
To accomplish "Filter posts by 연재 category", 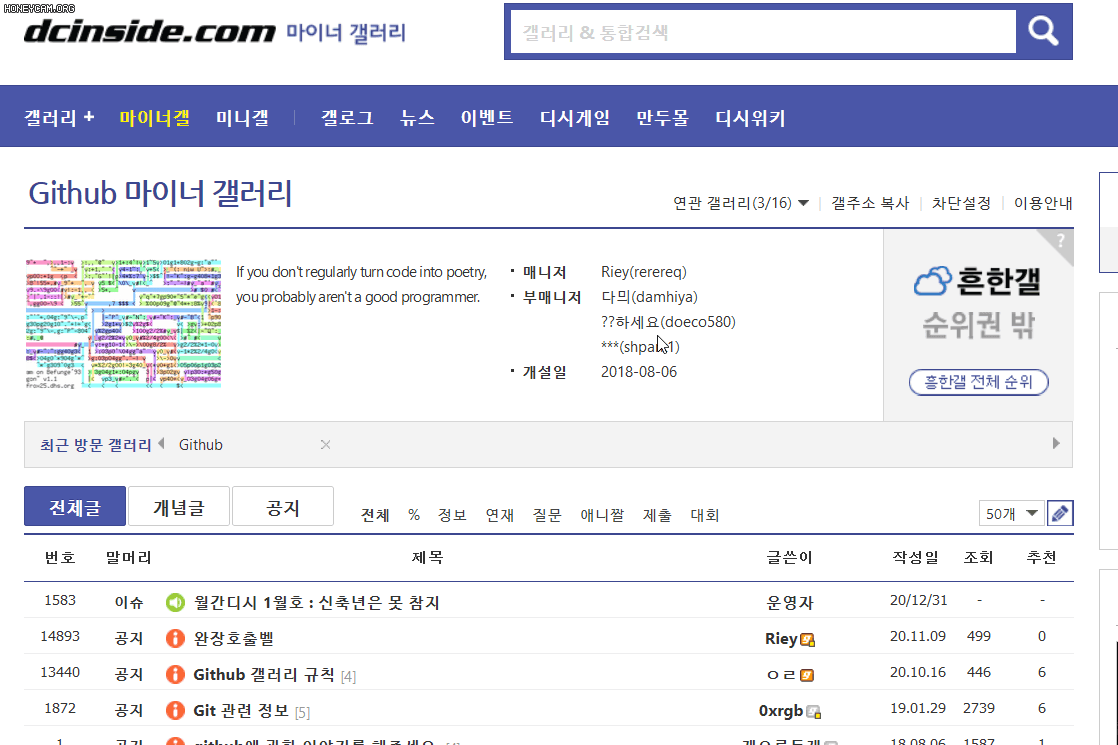I will 500,515.
